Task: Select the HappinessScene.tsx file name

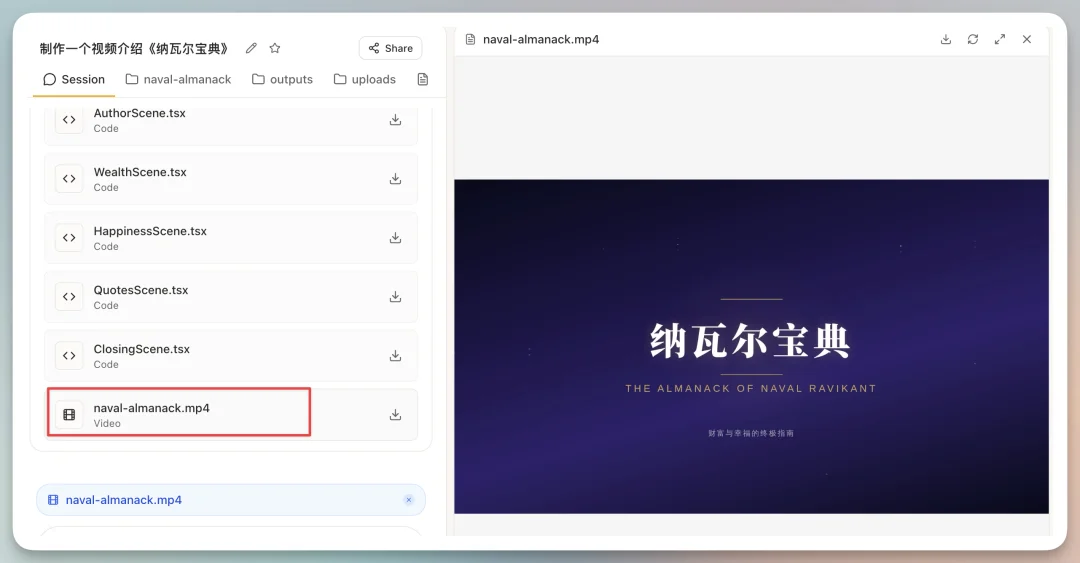Action: tap(150, 232)
